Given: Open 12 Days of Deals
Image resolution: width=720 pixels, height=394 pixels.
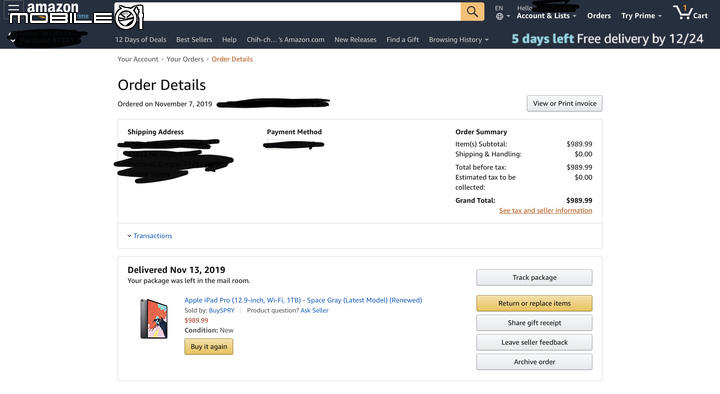Looking at the screenshot, I should pyautogui.click(x=141, y=39).
